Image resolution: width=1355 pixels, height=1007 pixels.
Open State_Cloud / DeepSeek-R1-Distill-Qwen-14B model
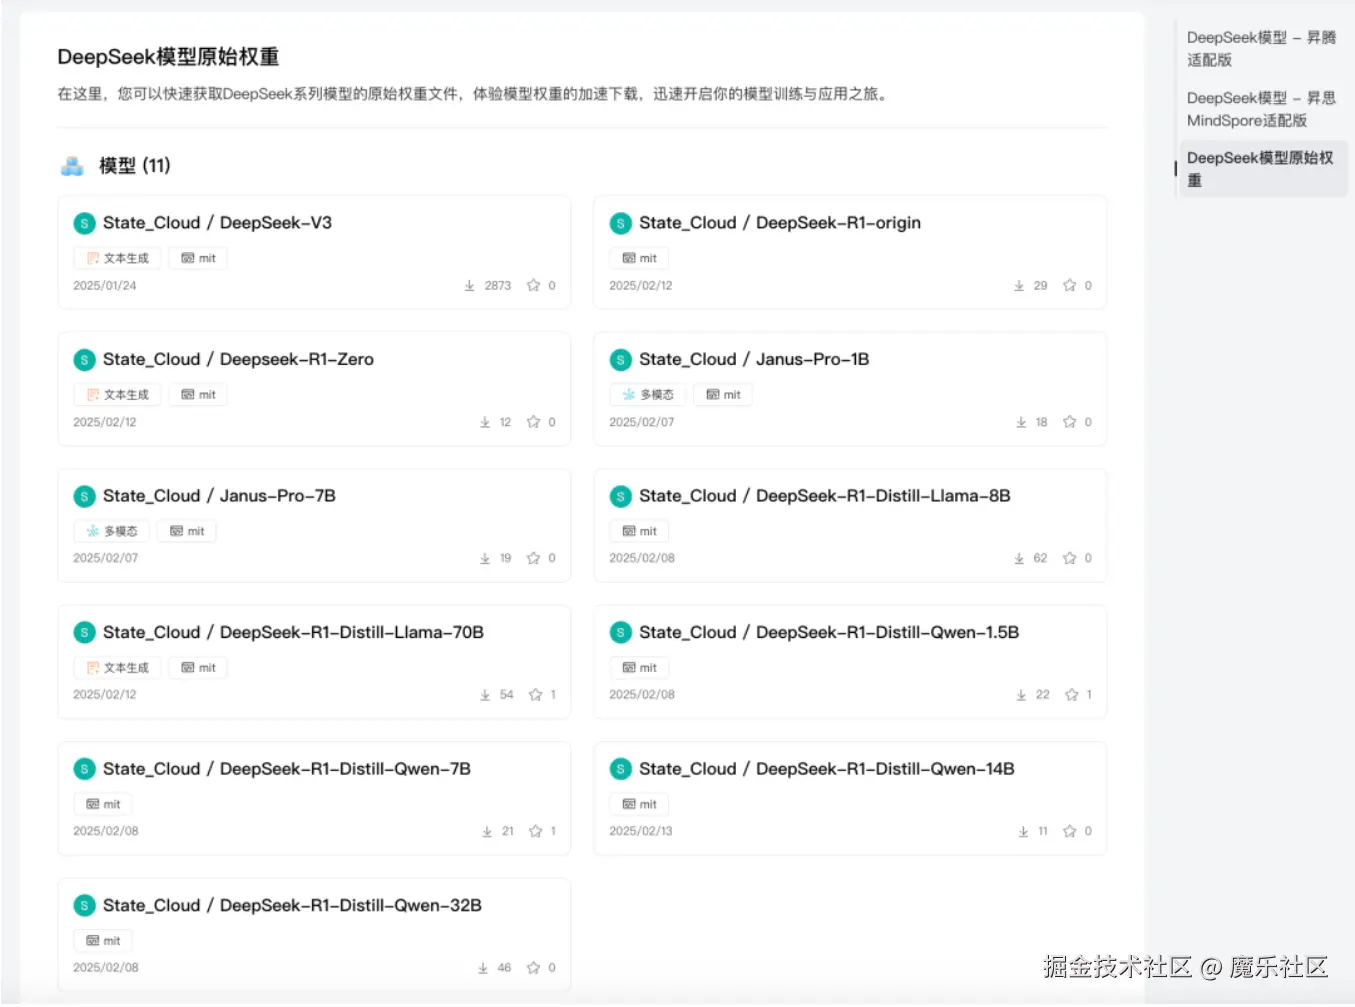[850, 798]
